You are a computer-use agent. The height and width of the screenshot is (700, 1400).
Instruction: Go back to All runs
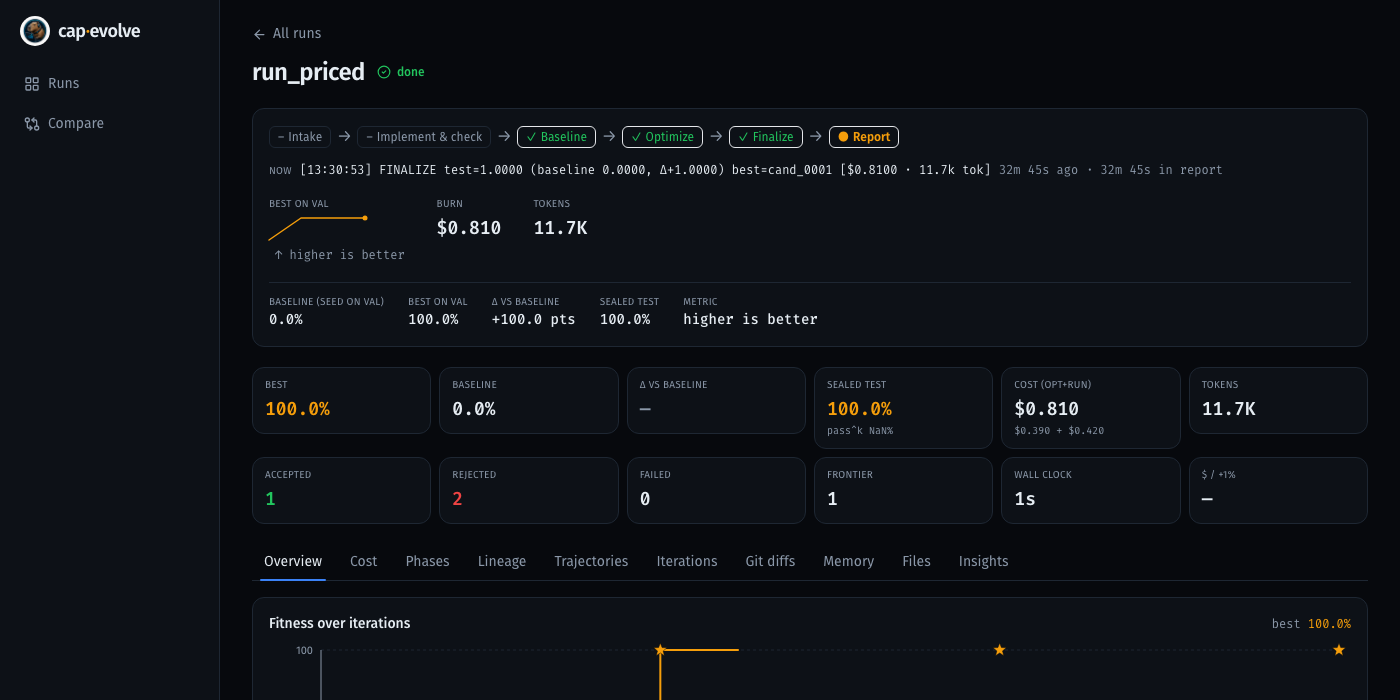tap(287, 34)
